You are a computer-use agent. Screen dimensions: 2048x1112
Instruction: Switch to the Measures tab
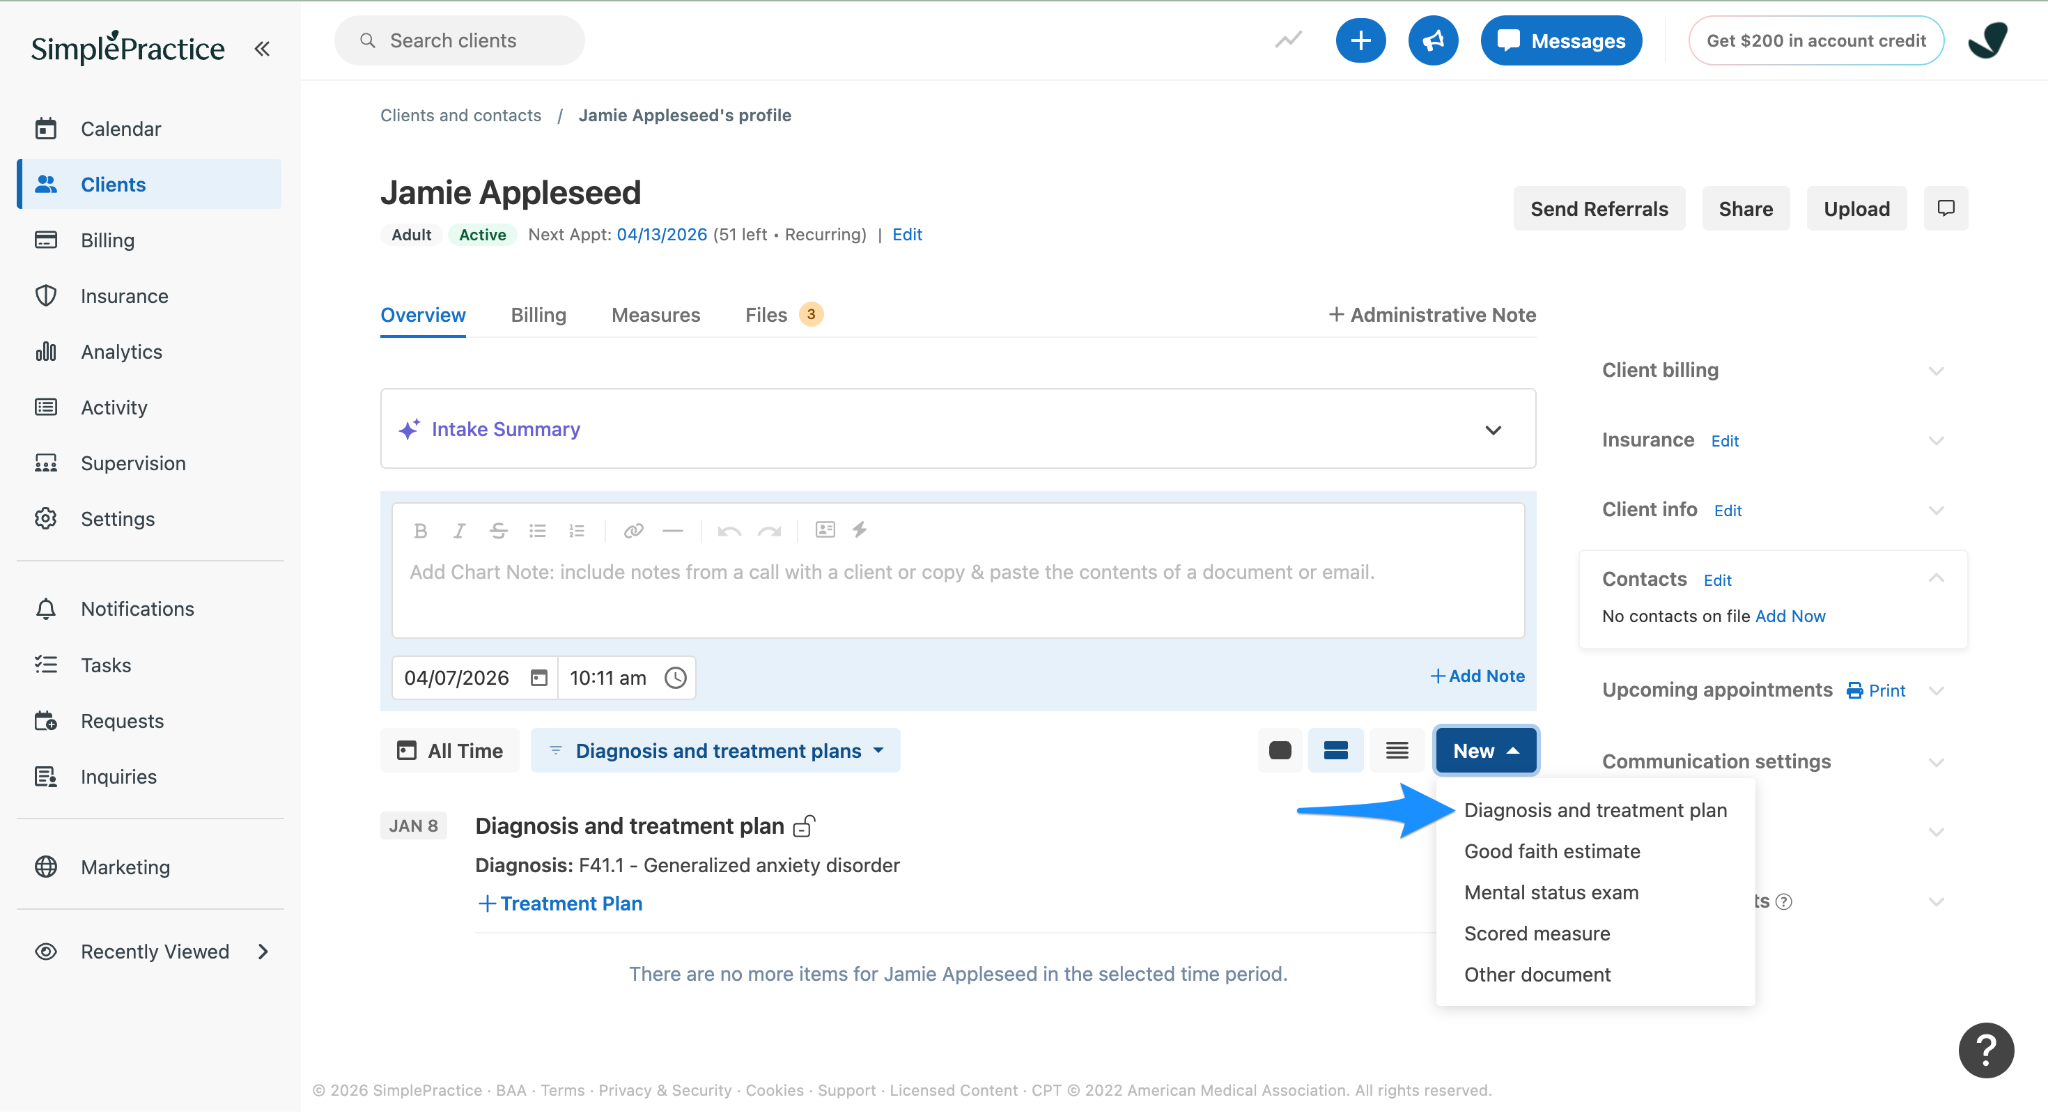pos(656,315)
